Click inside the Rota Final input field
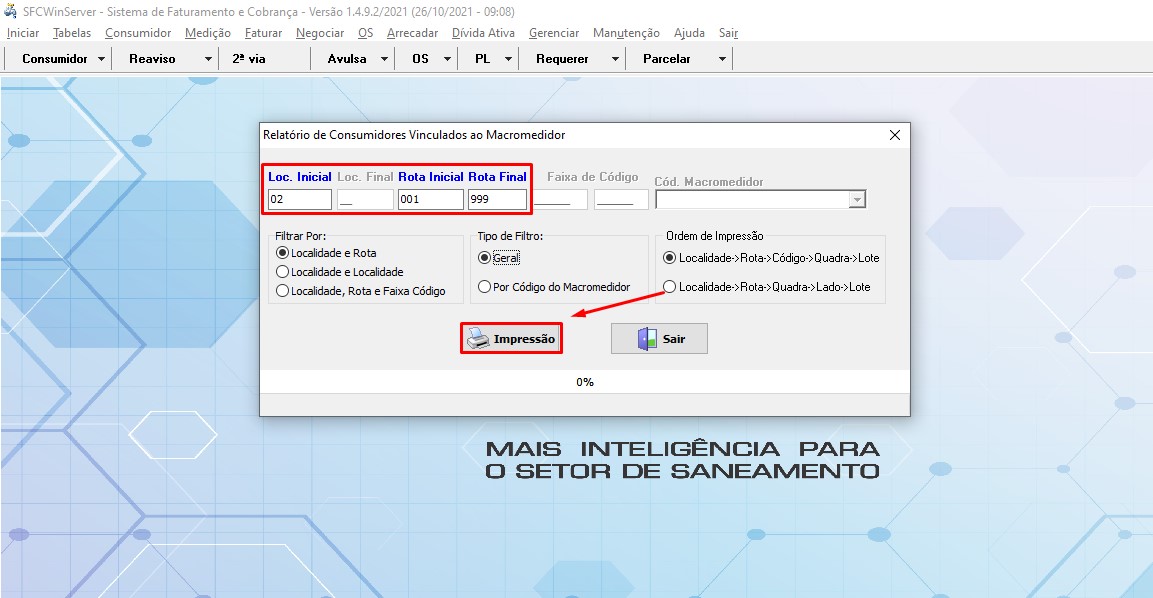 pyautogui.click(x=496, y=199)
